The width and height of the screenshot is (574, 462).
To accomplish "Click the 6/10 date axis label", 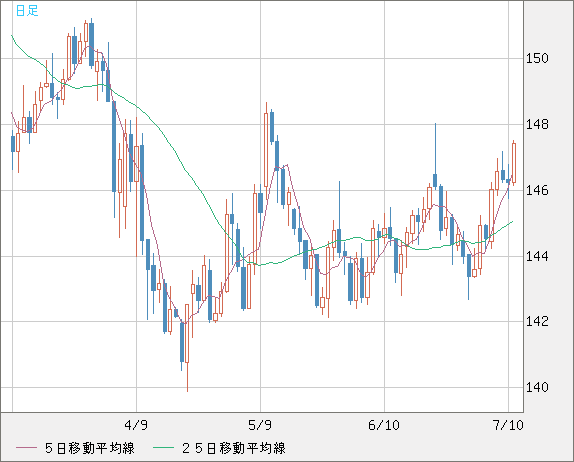I will click(x=384, y=425).
